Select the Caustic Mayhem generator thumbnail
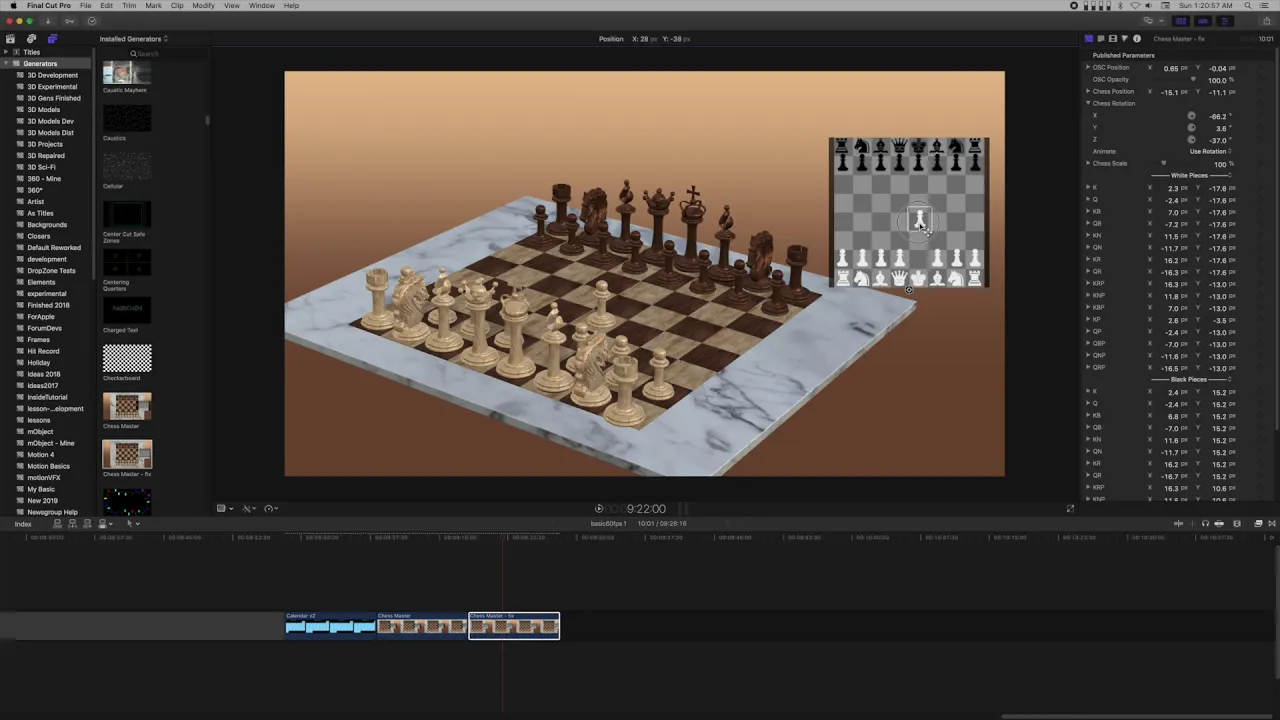The image size is (1280, 720). click(x=127, y=72)
